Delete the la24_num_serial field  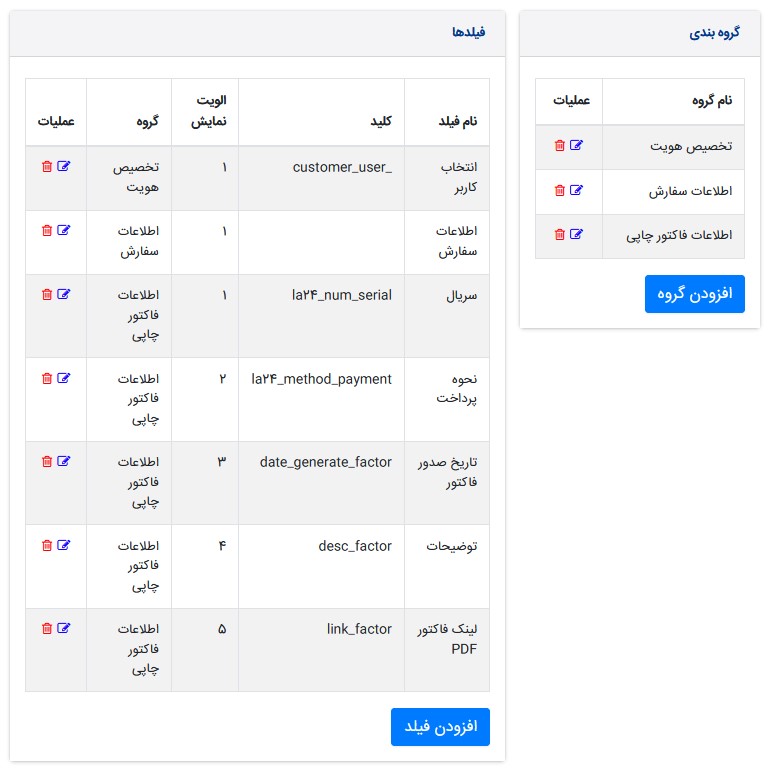point(46,294)
